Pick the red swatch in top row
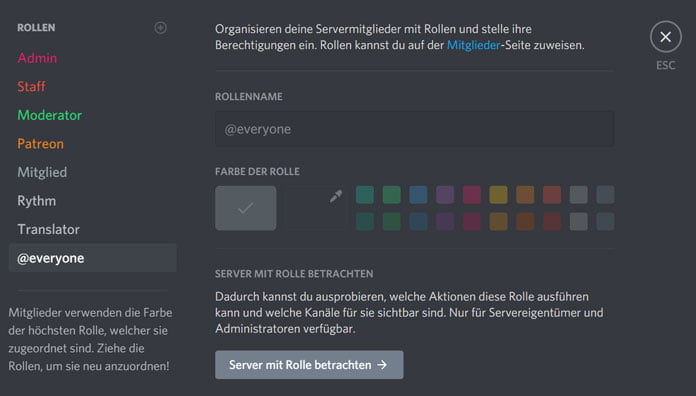 pyautogui.click(x=552, y=195)
